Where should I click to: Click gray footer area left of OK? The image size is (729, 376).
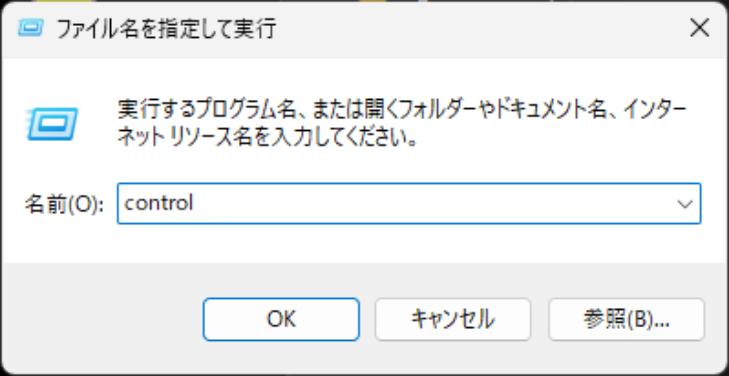click(x=102, y=319)
